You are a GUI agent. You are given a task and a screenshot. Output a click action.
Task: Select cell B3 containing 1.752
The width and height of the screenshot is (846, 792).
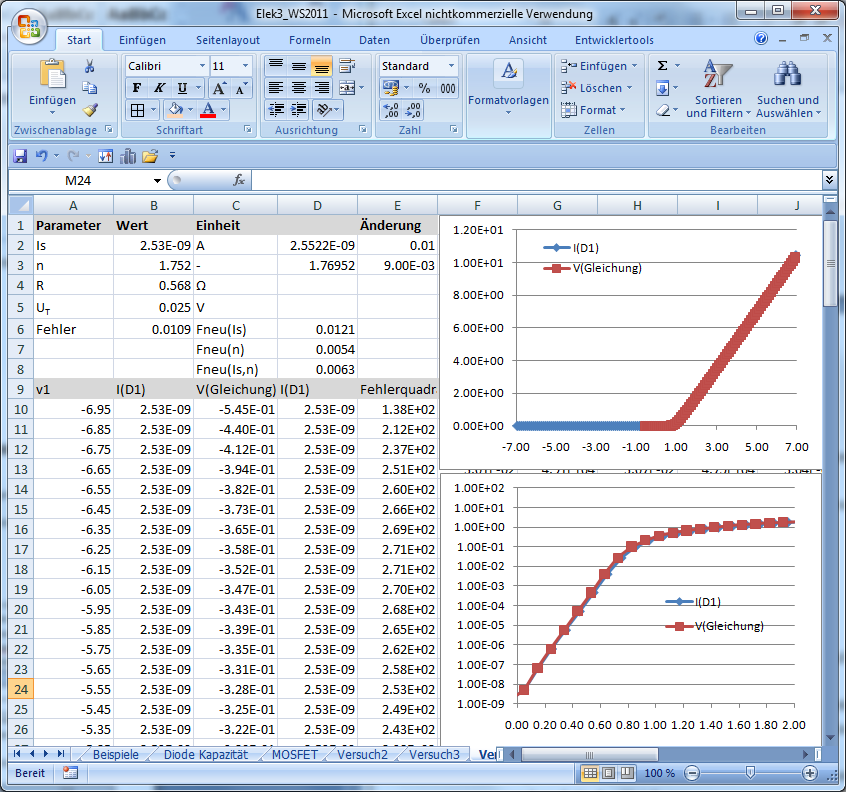(153, 265)
